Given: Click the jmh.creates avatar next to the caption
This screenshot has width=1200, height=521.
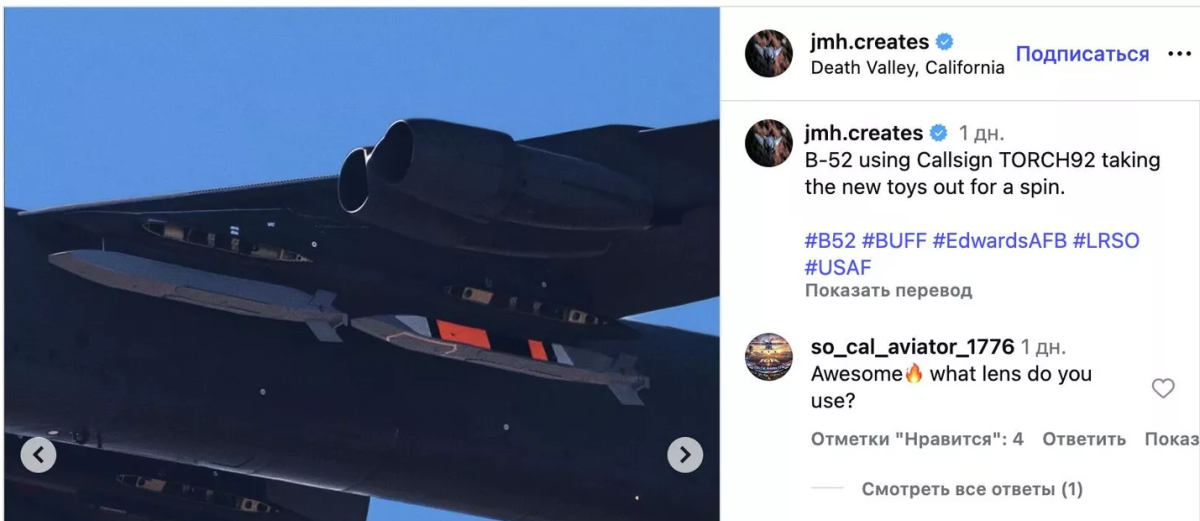Looking at the screenshot, I should click(769, 143).
